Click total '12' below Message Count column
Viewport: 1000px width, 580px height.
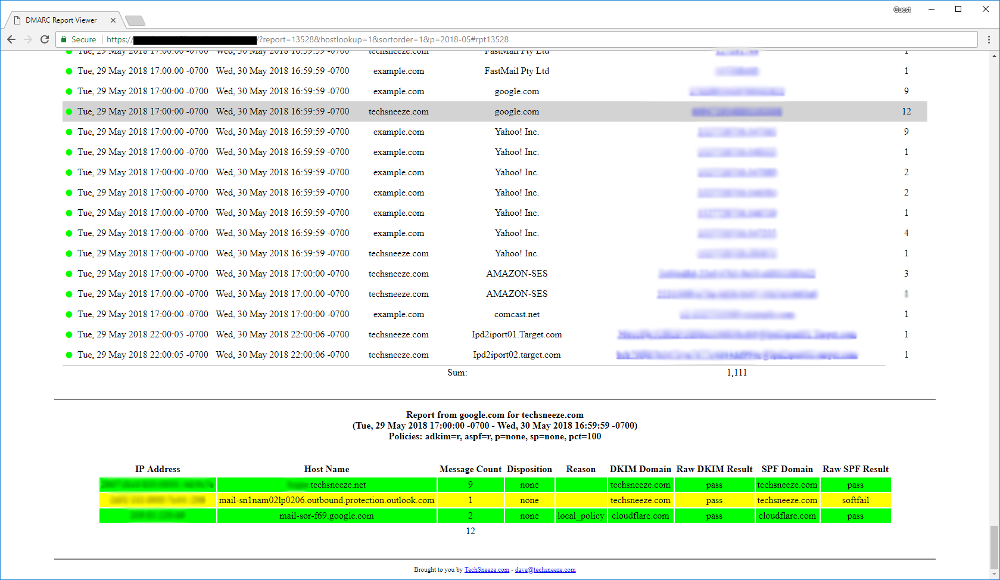471,531
